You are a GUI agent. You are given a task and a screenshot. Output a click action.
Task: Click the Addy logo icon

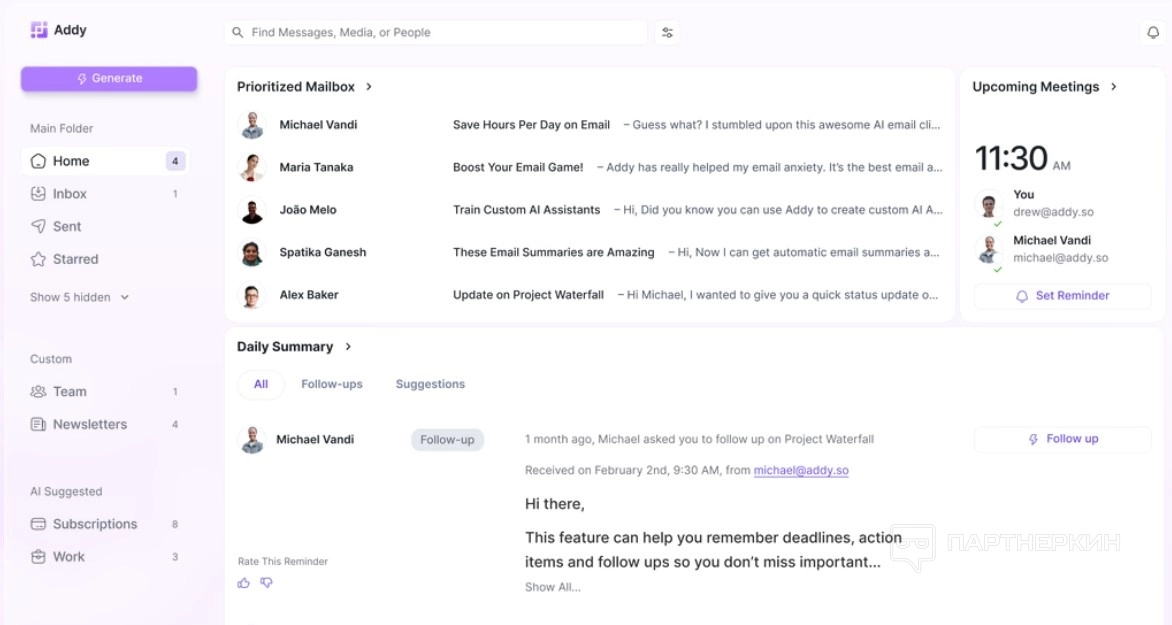pyautogui.click(x=39, y=30)
